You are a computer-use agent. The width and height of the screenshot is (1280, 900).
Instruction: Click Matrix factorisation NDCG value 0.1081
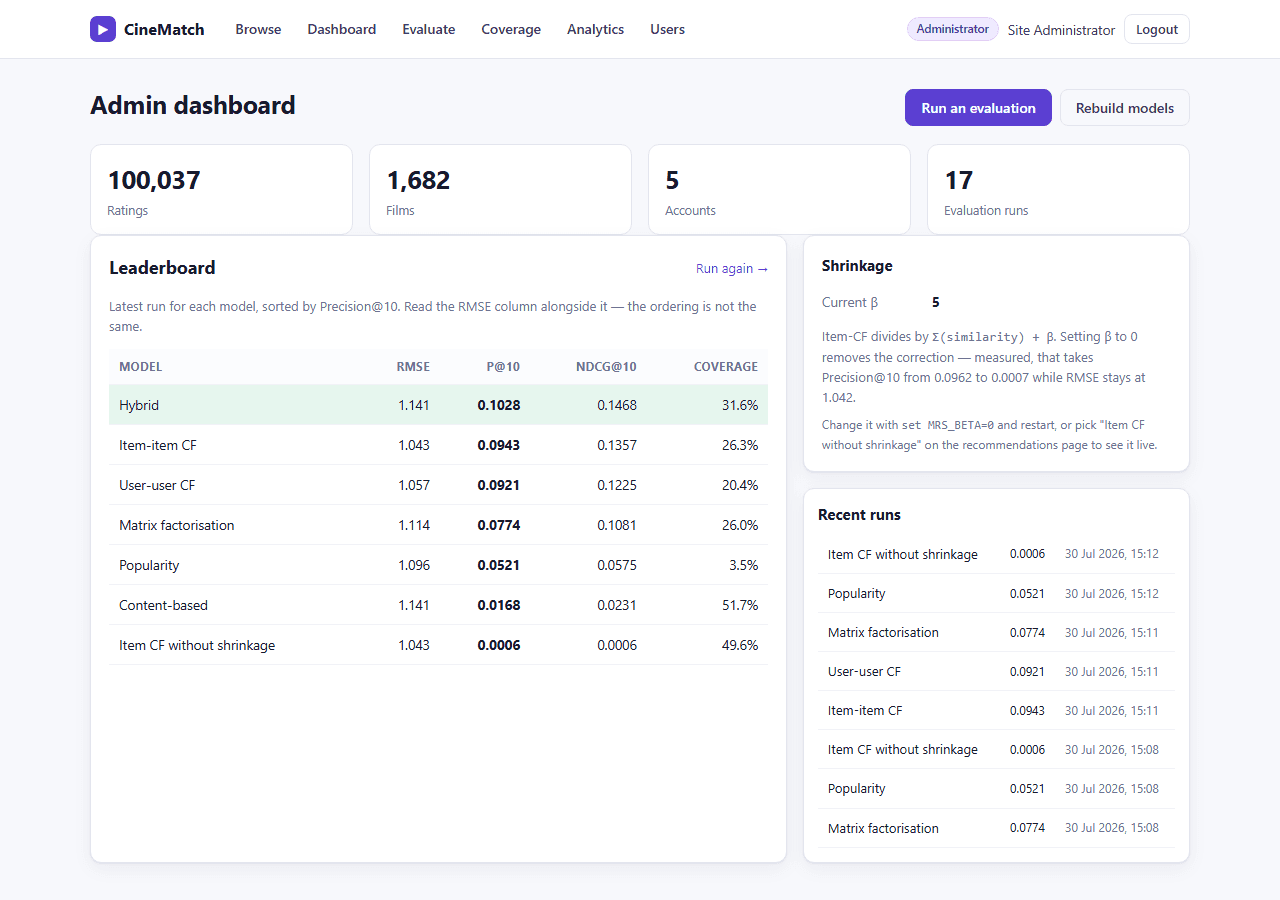click(x=617, y=525)
